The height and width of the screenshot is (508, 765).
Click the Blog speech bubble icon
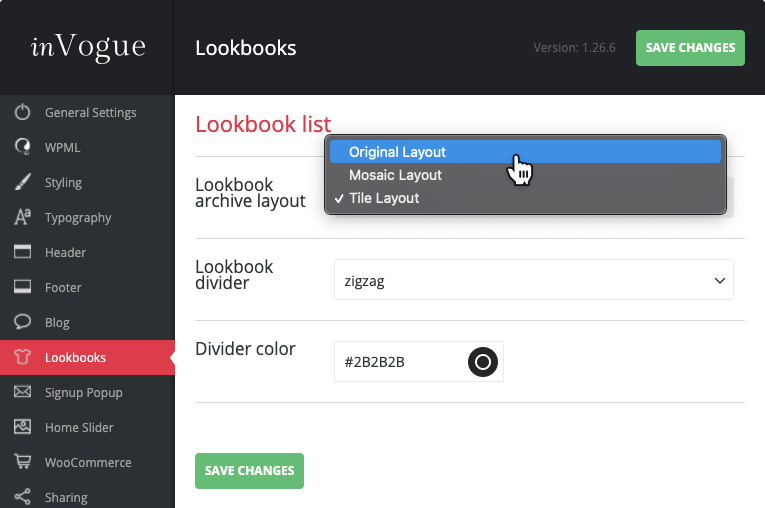[22, 323]
